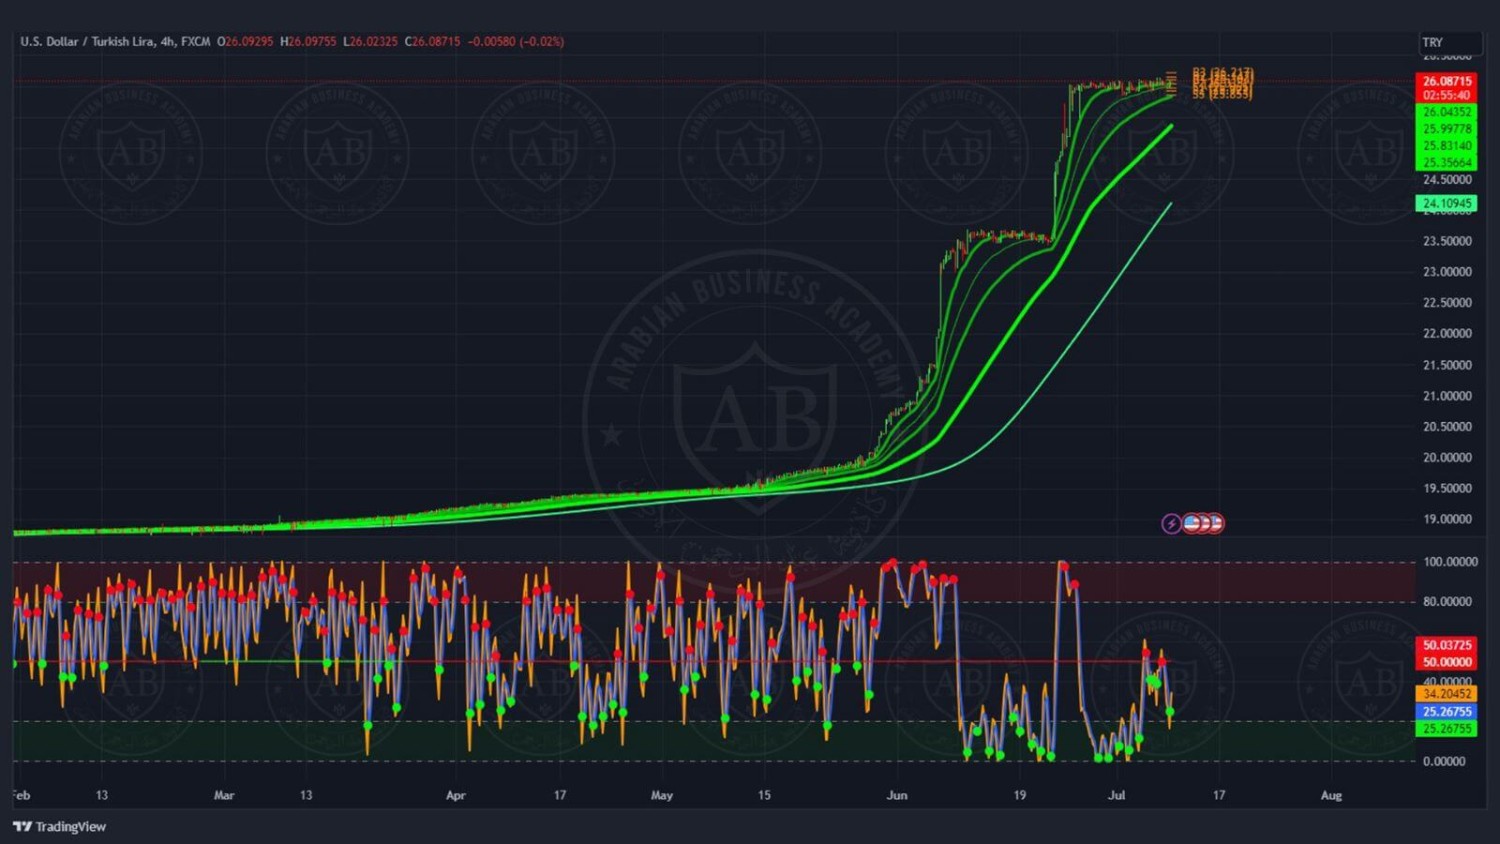
Task: Click the red oscillator label 50.03725
Action: coord(1447,645)
